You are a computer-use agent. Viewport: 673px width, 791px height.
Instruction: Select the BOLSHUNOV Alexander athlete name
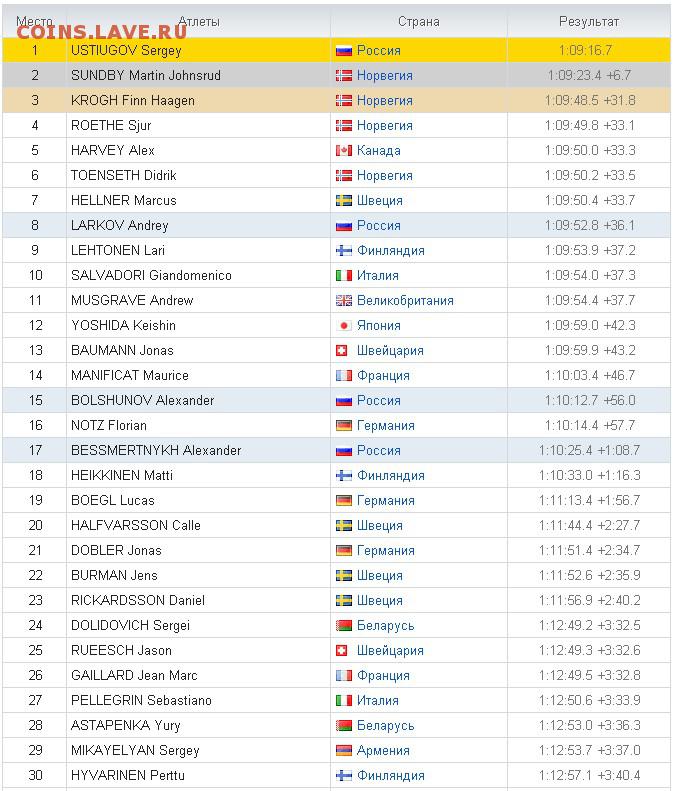(x=142, y=401)
